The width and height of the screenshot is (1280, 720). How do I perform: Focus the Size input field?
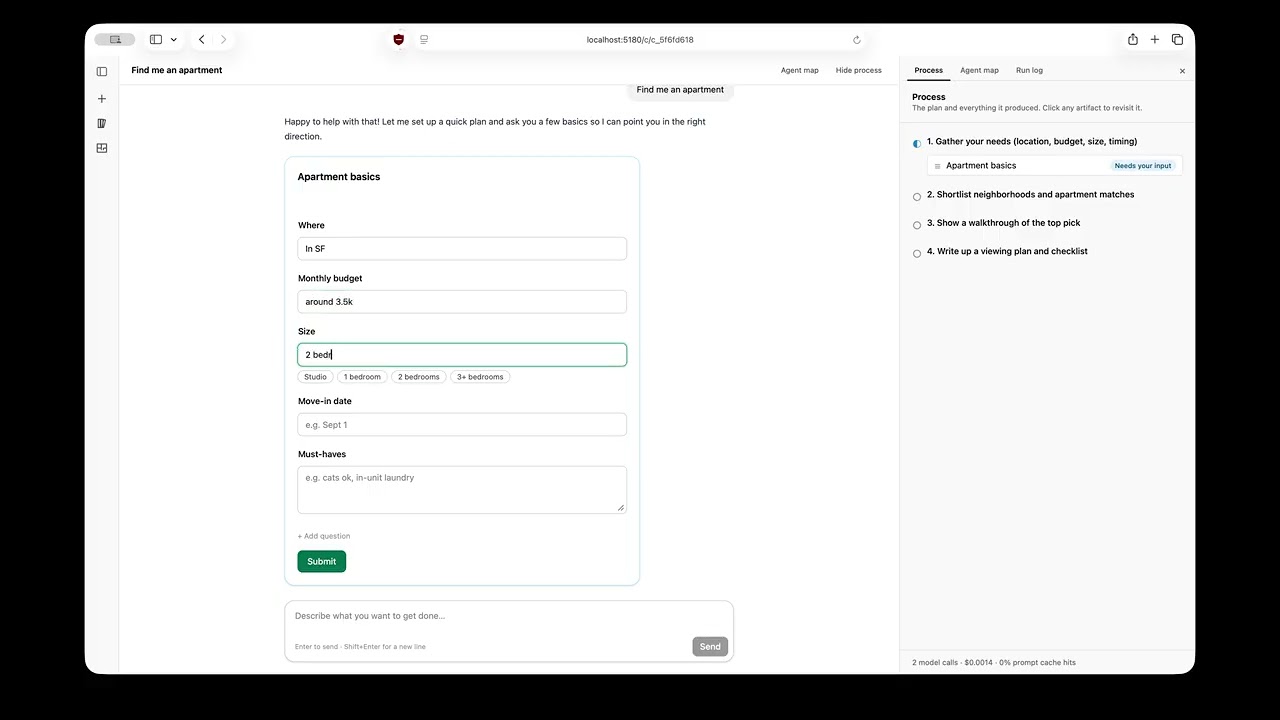pos(462,355)
